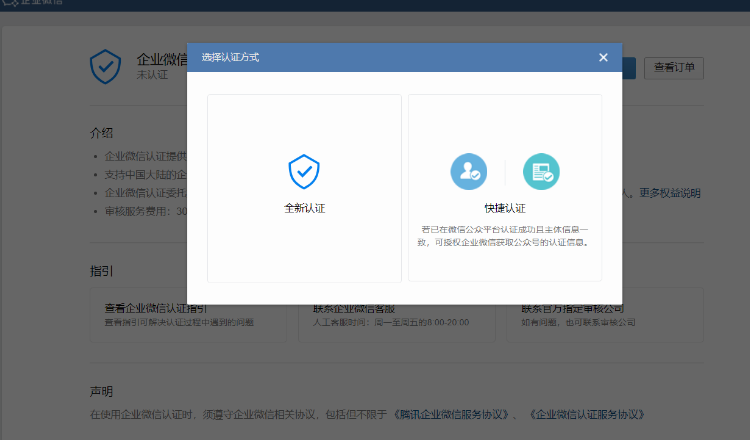This screenshot has height=440, width=750.
Task: Choose the 快捷认证 label text
Action: click(x=505, y=208)
